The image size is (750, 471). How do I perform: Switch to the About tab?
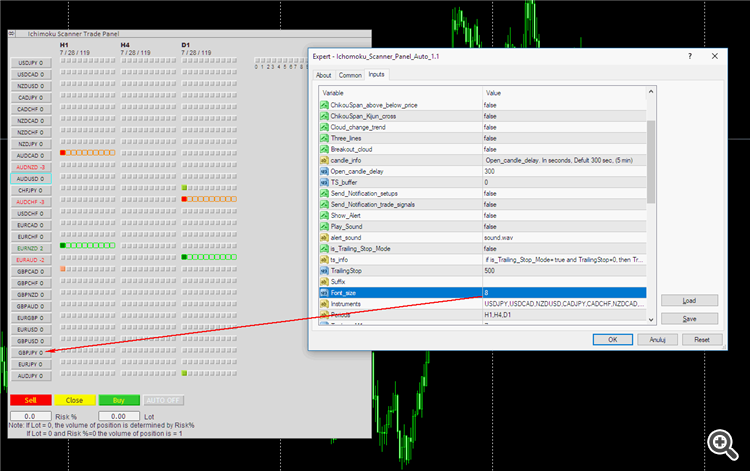click(324, 75)
